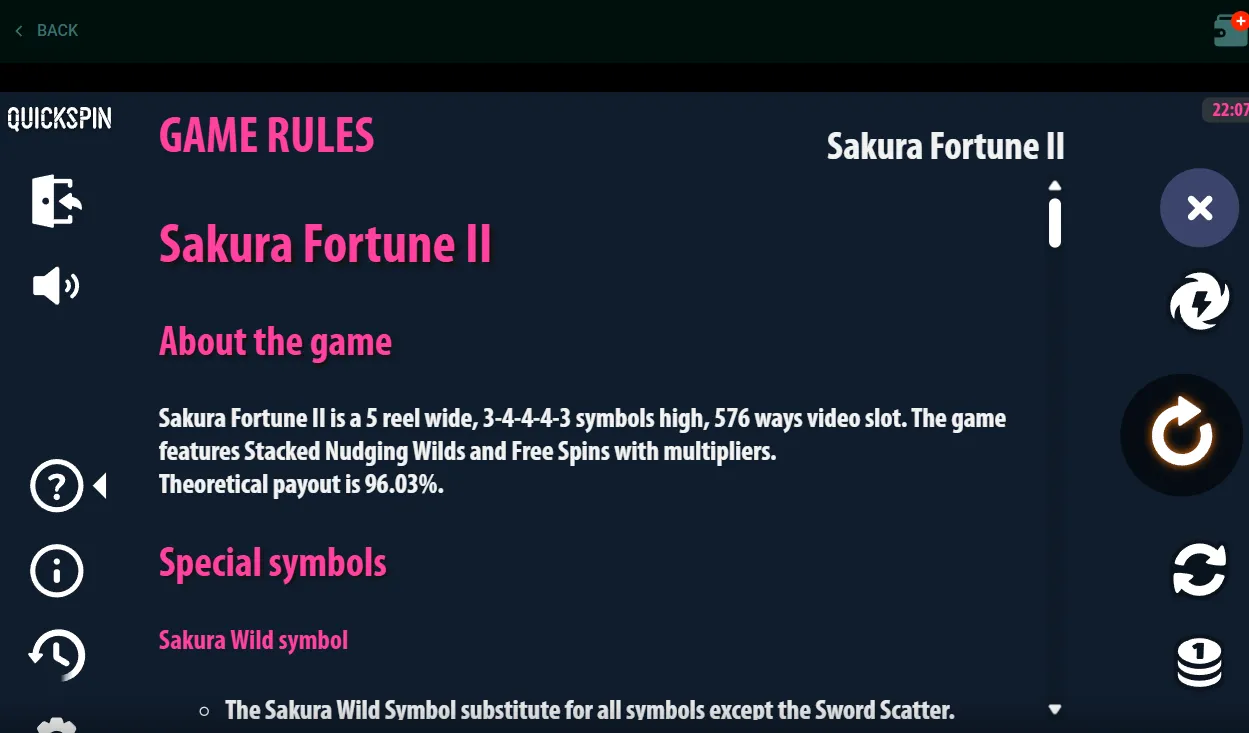Open the help question mark icon
The height and width of the screenshot is (733, 1249).
point(56,486)
